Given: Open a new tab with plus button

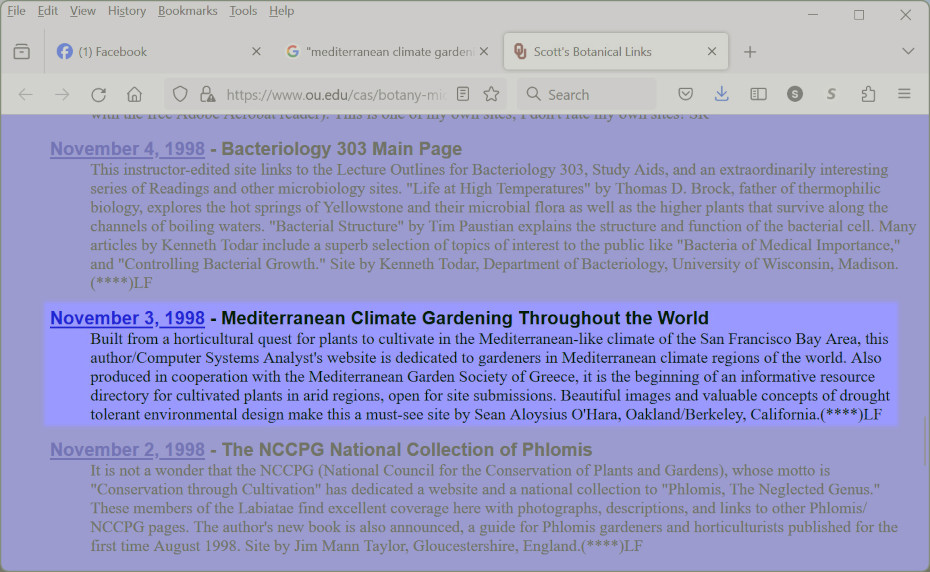Looking at the screenshot, I should point(750,51).
